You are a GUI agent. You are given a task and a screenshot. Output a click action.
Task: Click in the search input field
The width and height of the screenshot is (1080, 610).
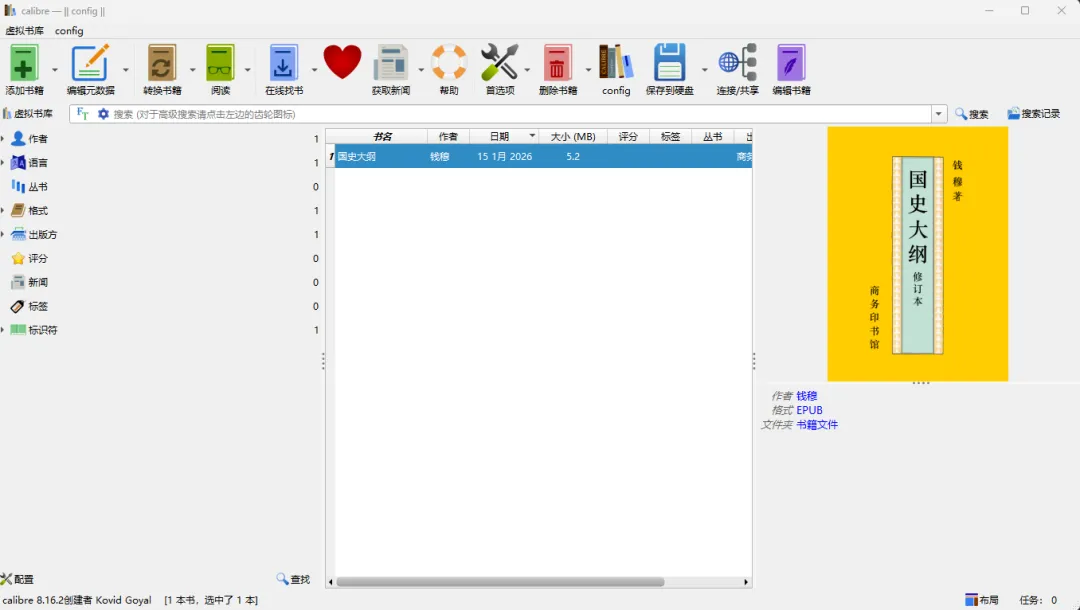[520, 114]
